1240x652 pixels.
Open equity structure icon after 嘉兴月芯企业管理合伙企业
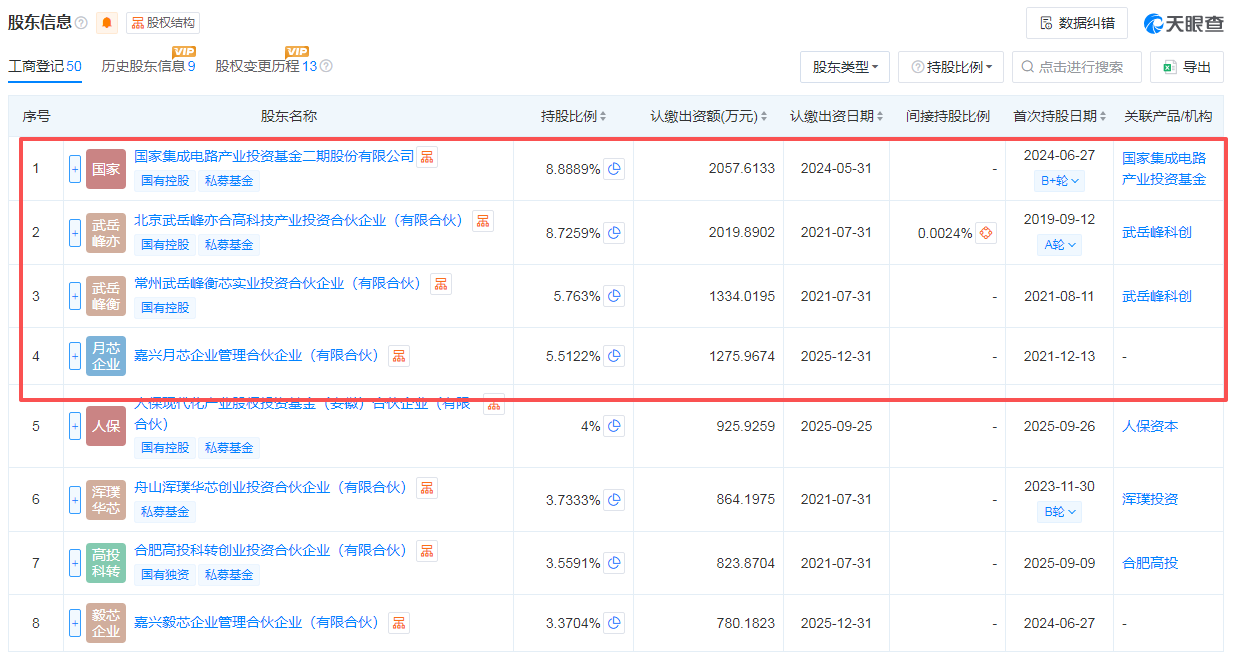coord(399,355)
